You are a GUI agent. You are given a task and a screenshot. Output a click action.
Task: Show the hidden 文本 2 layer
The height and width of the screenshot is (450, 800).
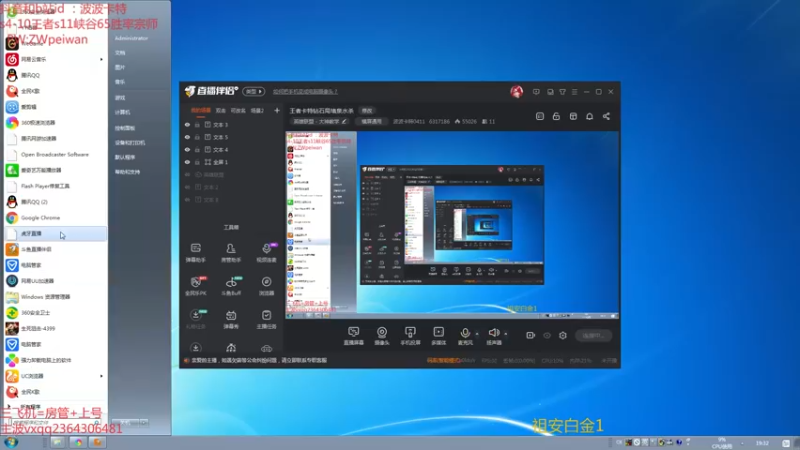pyautogui.click(x=187, y=187)
